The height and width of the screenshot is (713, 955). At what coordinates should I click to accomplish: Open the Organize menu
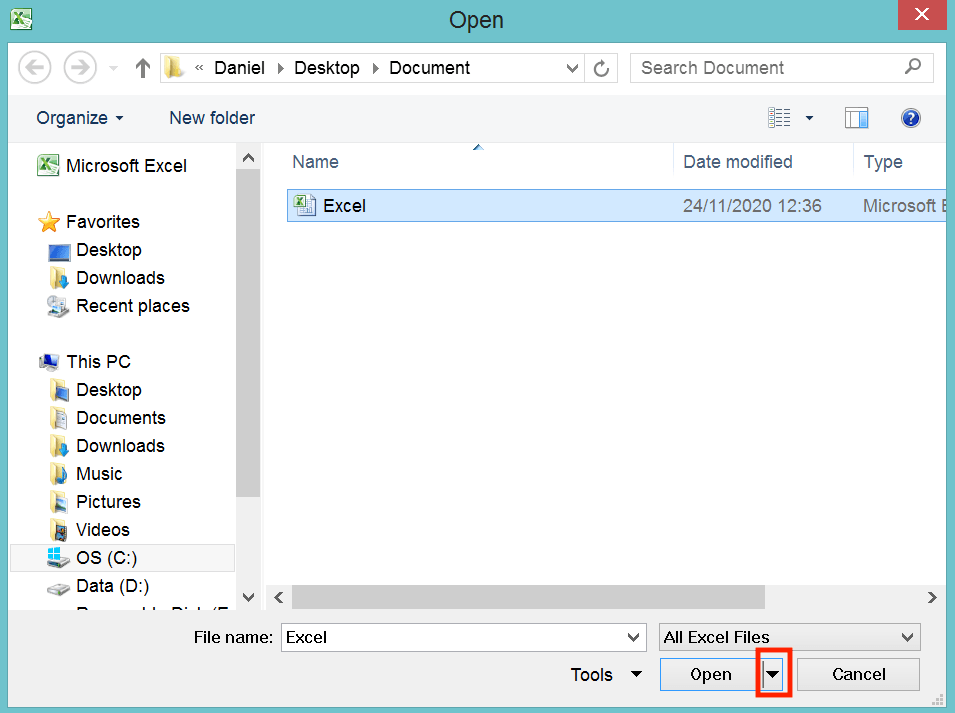click(80, 118)
